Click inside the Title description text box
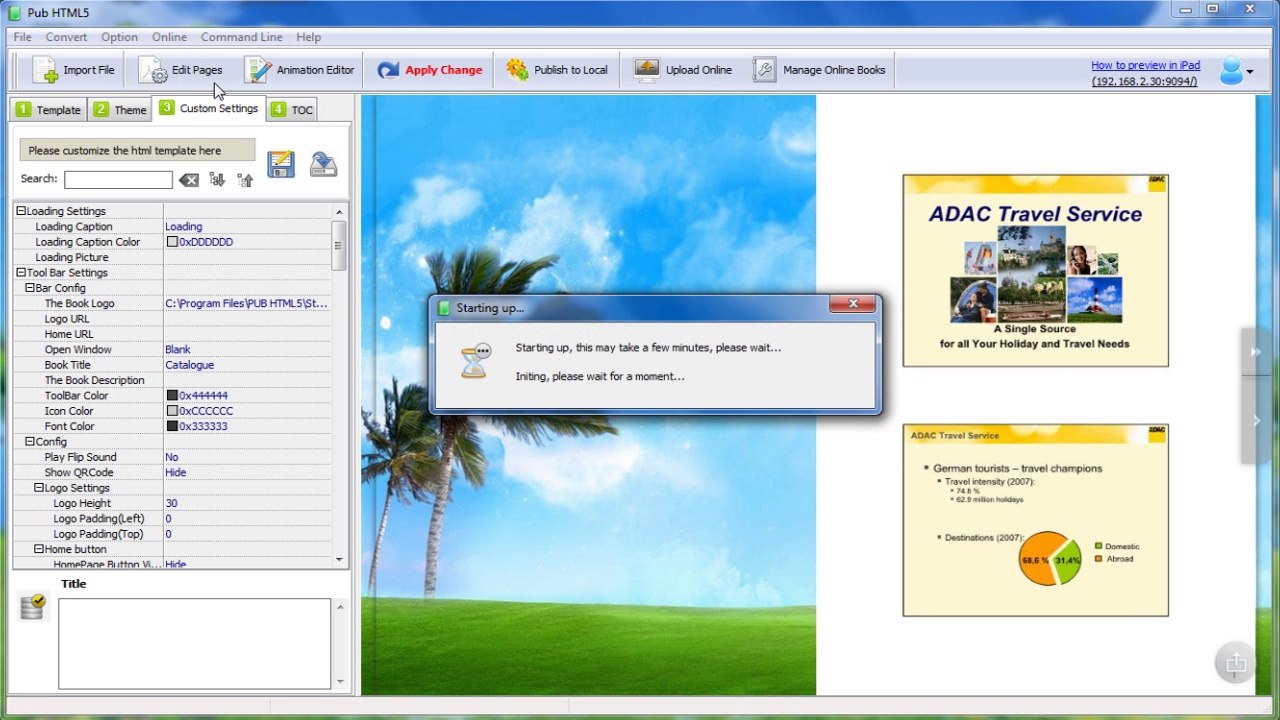 [194, 644]
